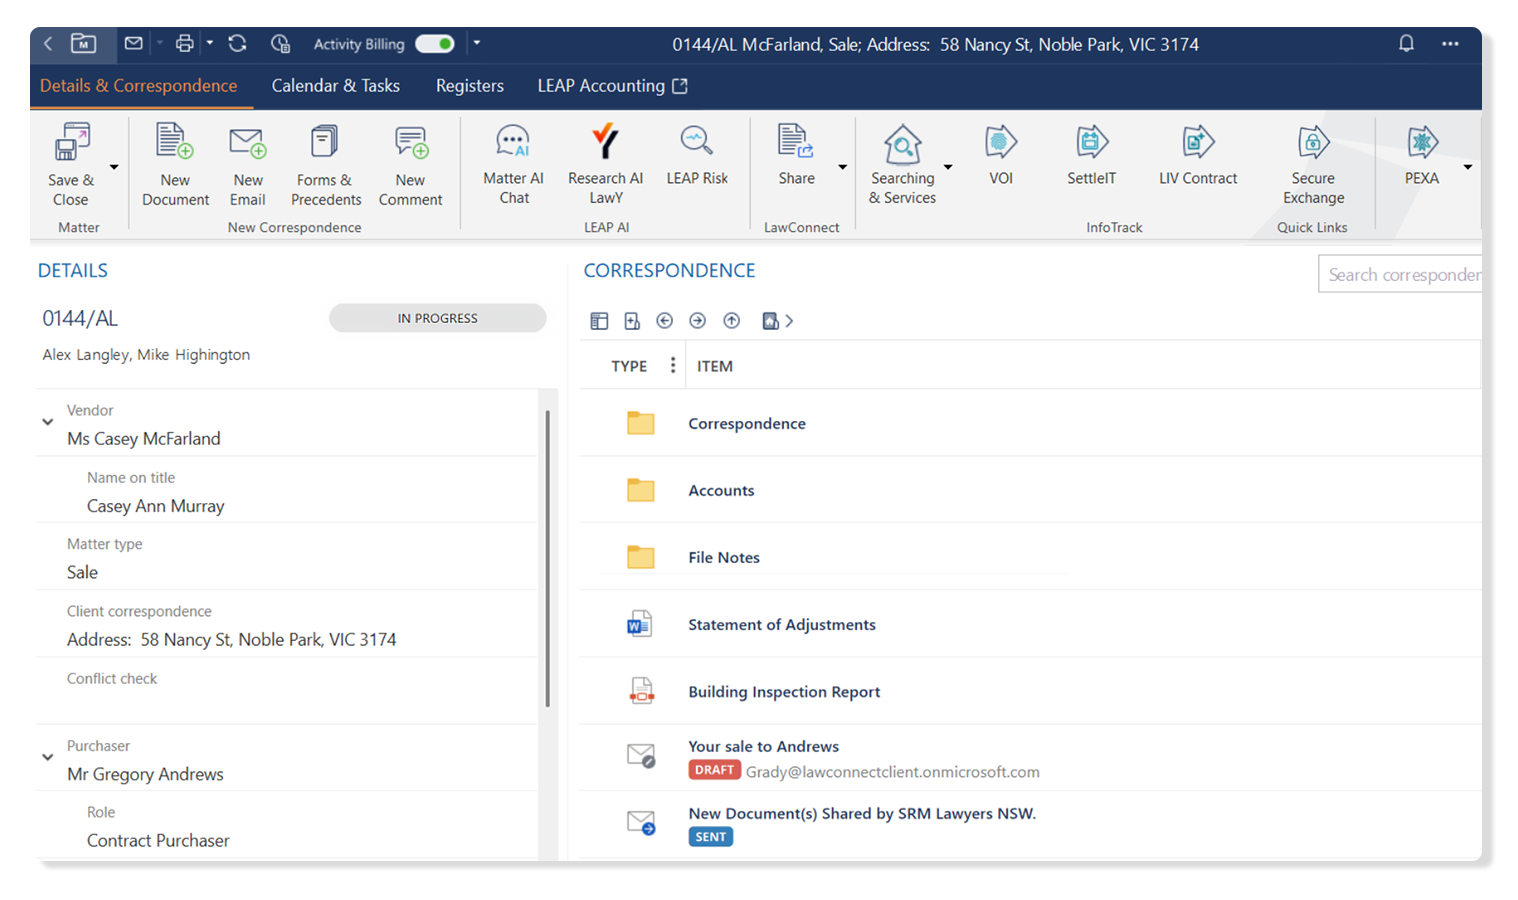Go back using the title bar arrow

coord(48,44)
